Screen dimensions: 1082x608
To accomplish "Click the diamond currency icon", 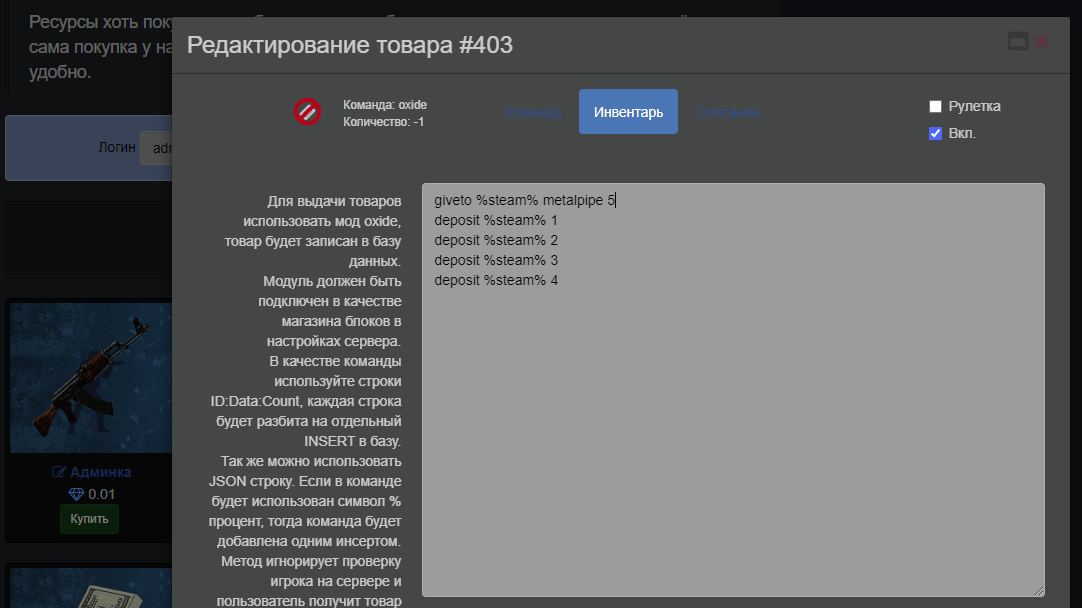I will (x=76, y=494).
